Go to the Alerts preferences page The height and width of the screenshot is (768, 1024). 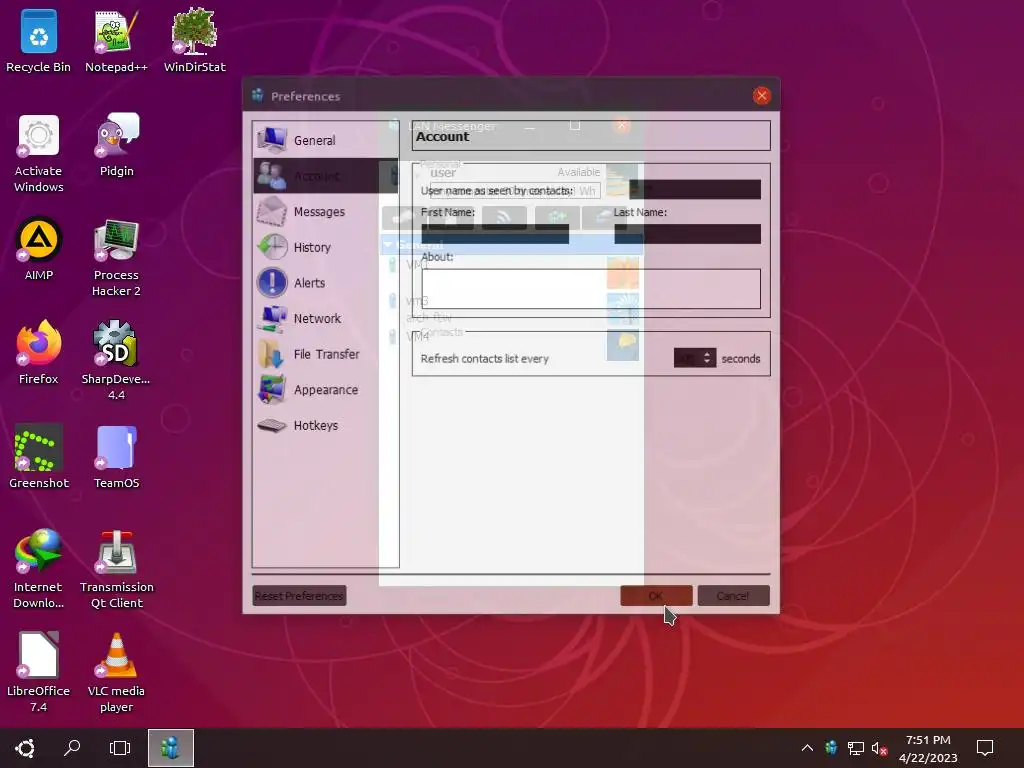click(x=325, y=283)
